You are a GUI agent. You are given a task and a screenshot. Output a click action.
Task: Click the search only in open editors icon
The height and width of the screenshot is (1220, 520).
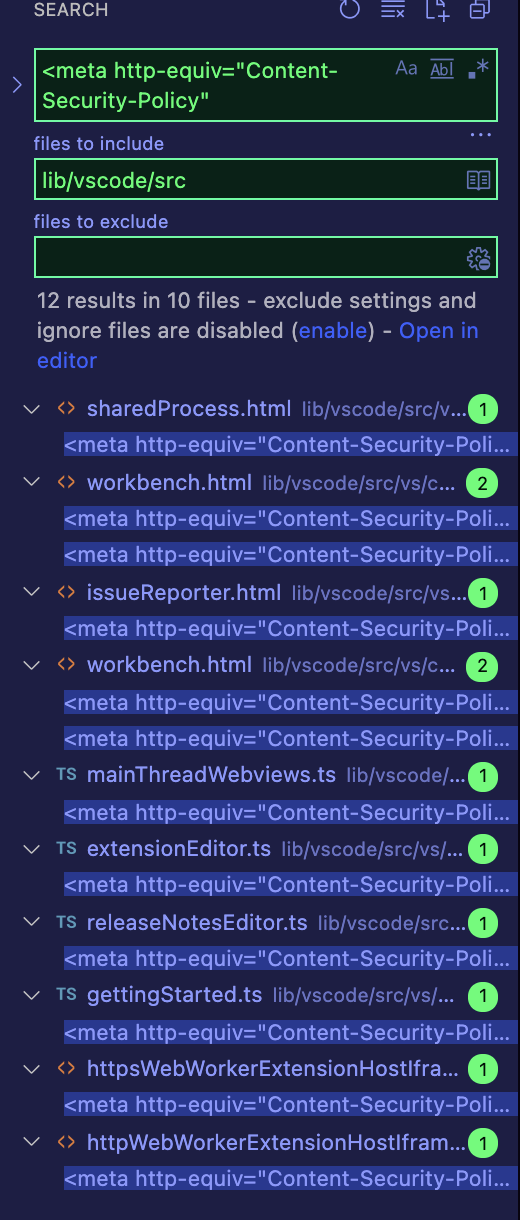click(479, 180)
